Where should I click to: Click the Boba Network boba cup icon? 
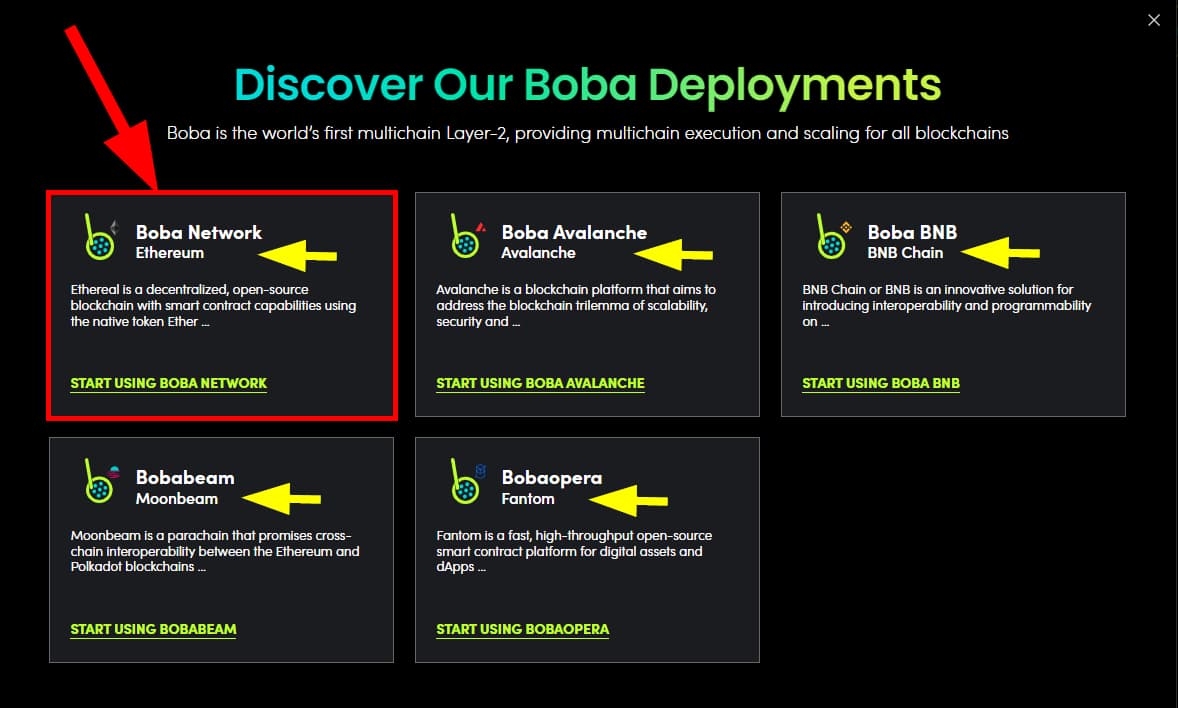click(98, 245)
